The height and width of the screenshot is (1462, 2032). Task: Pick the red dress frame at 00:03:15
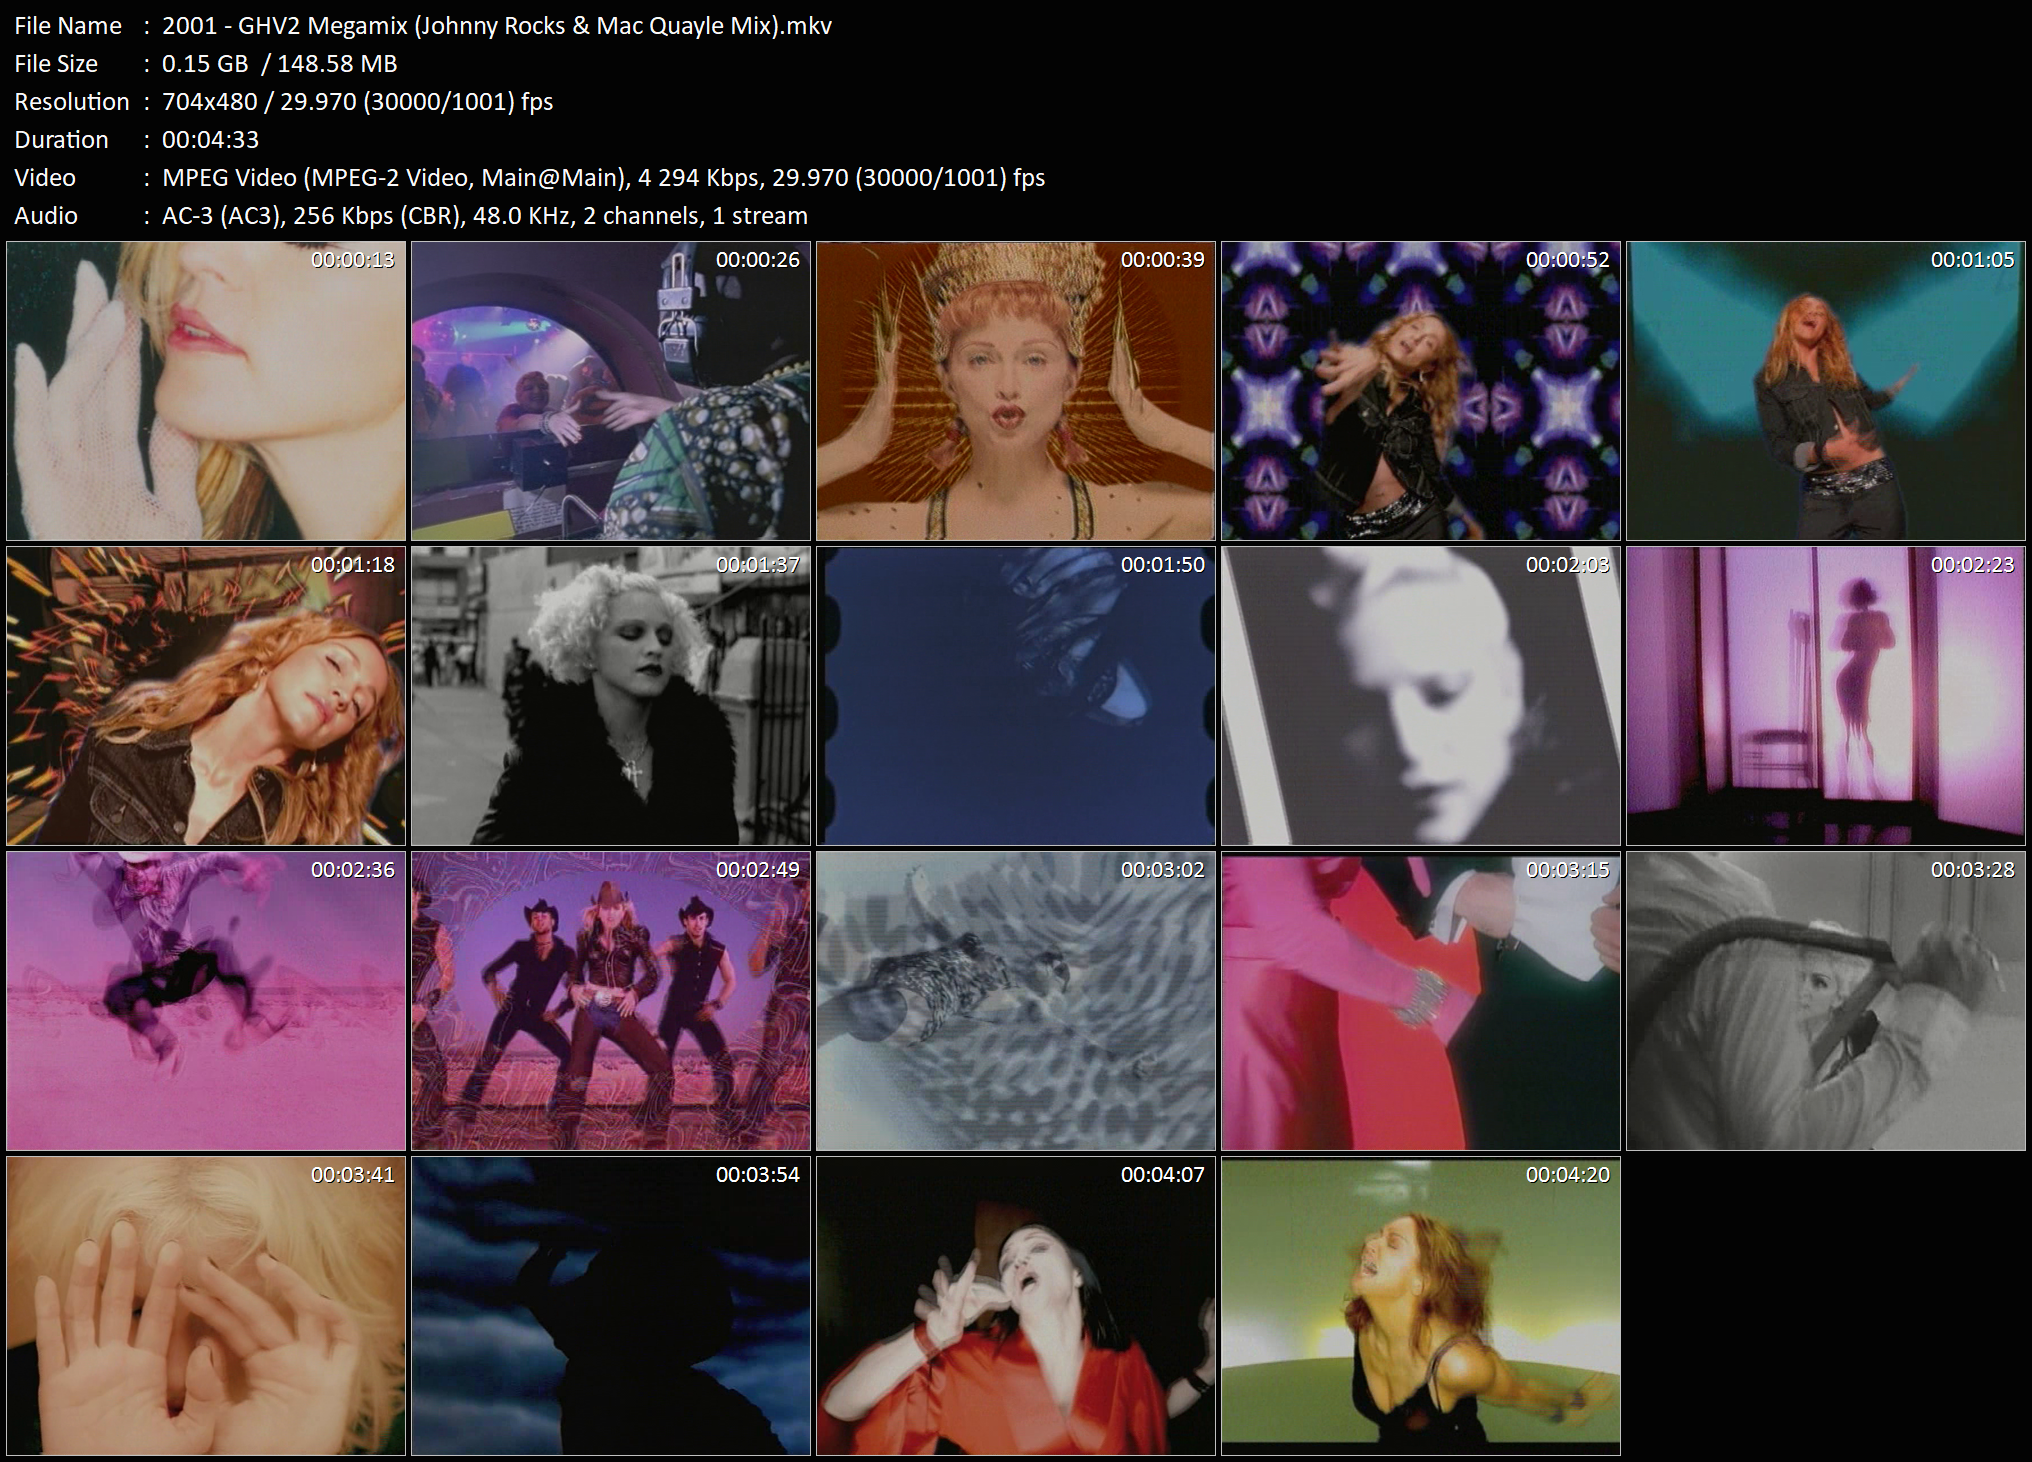tap(1421, 1001)
